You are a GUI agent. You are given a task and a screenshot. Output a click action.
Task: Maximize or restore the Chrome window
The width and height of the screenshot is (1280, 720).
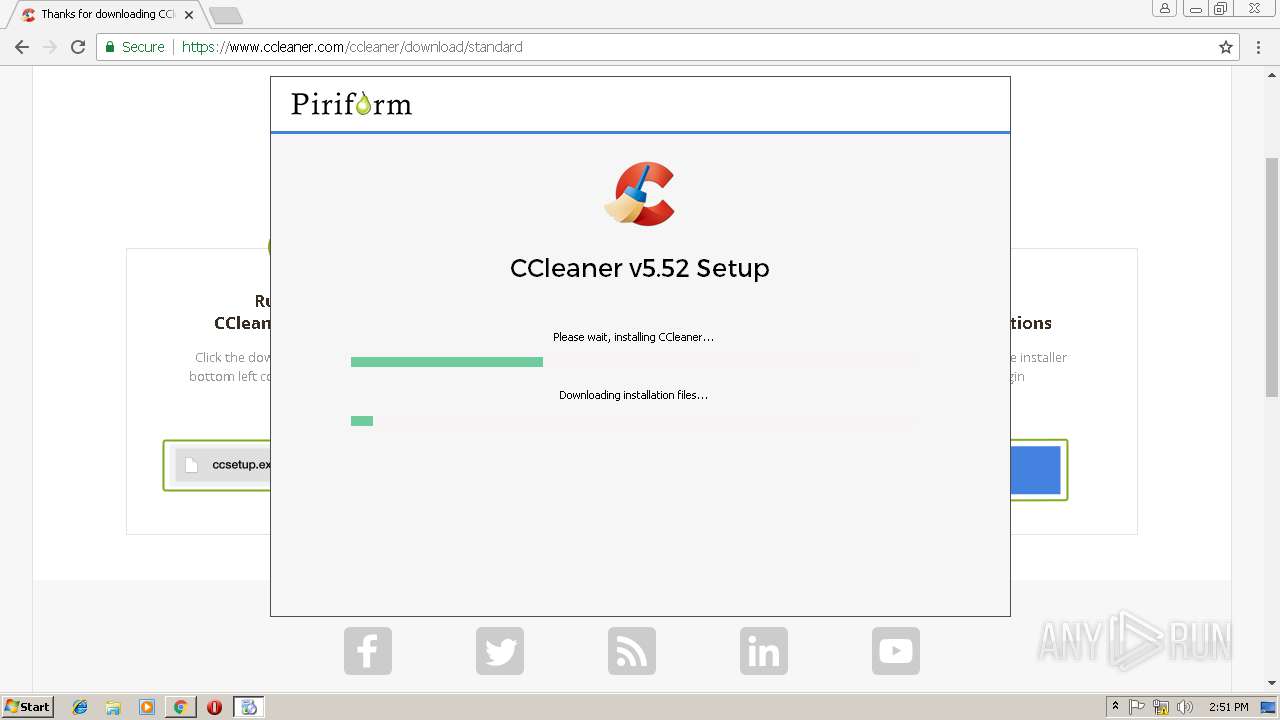tap(1221, 9)
